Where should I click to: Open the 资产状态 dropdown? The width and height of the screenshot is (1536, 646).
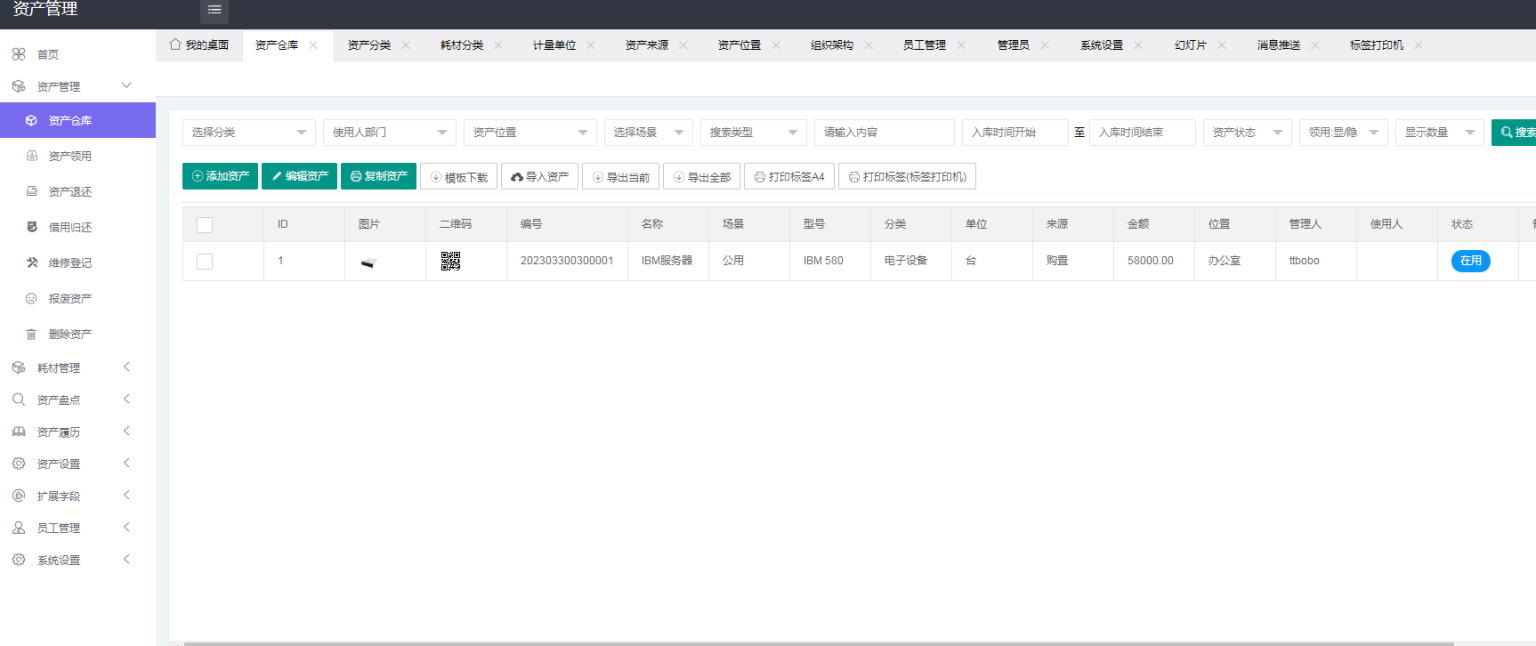coord(1246,132)
